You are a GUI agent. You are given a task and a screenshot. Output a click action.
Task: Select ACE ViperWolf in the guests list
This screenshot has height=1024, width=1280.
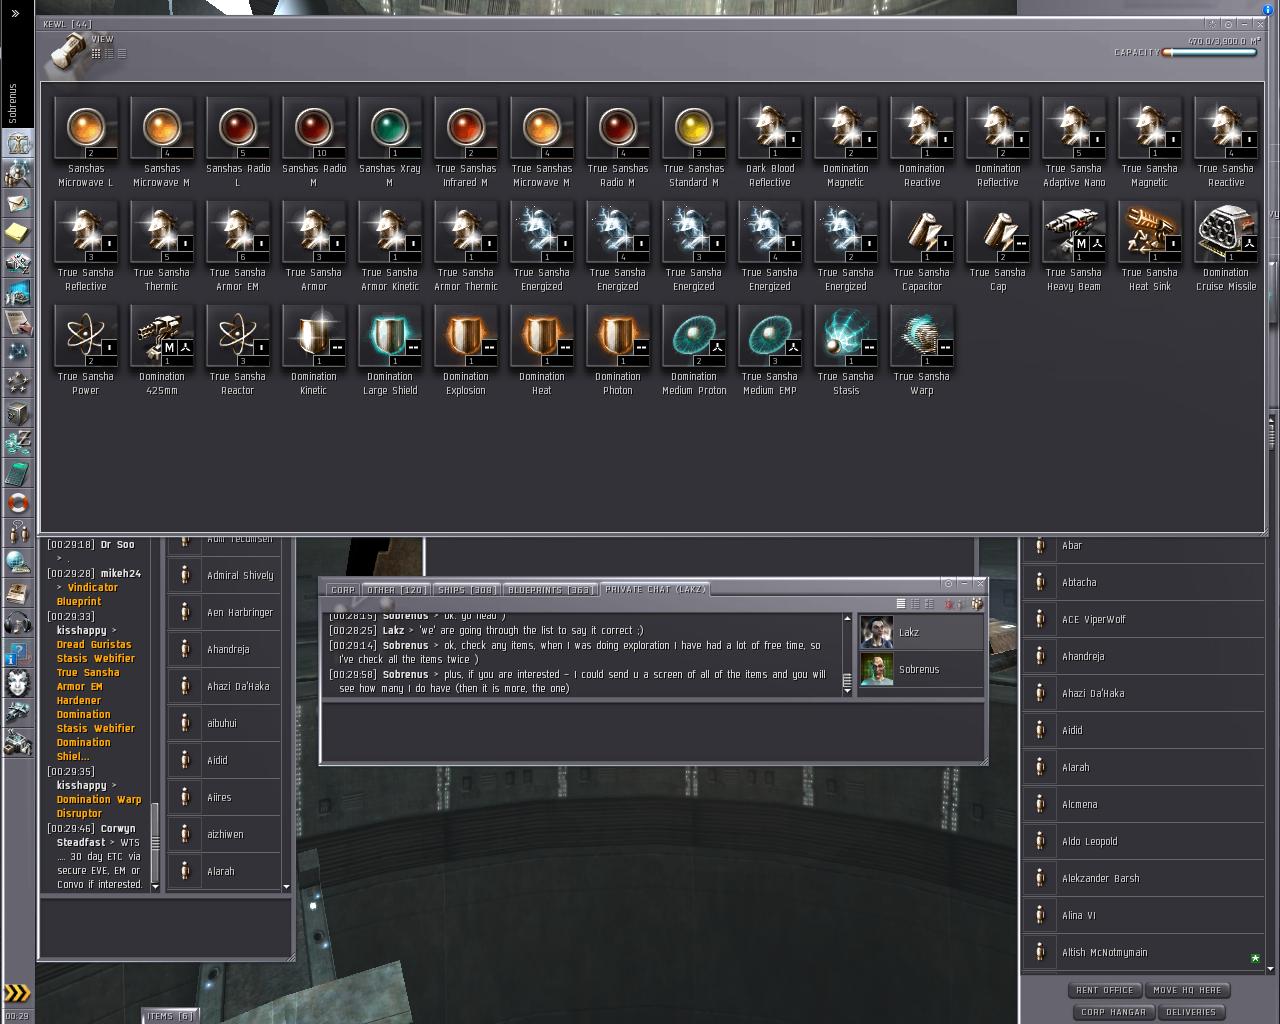(x=1144, y=620)
